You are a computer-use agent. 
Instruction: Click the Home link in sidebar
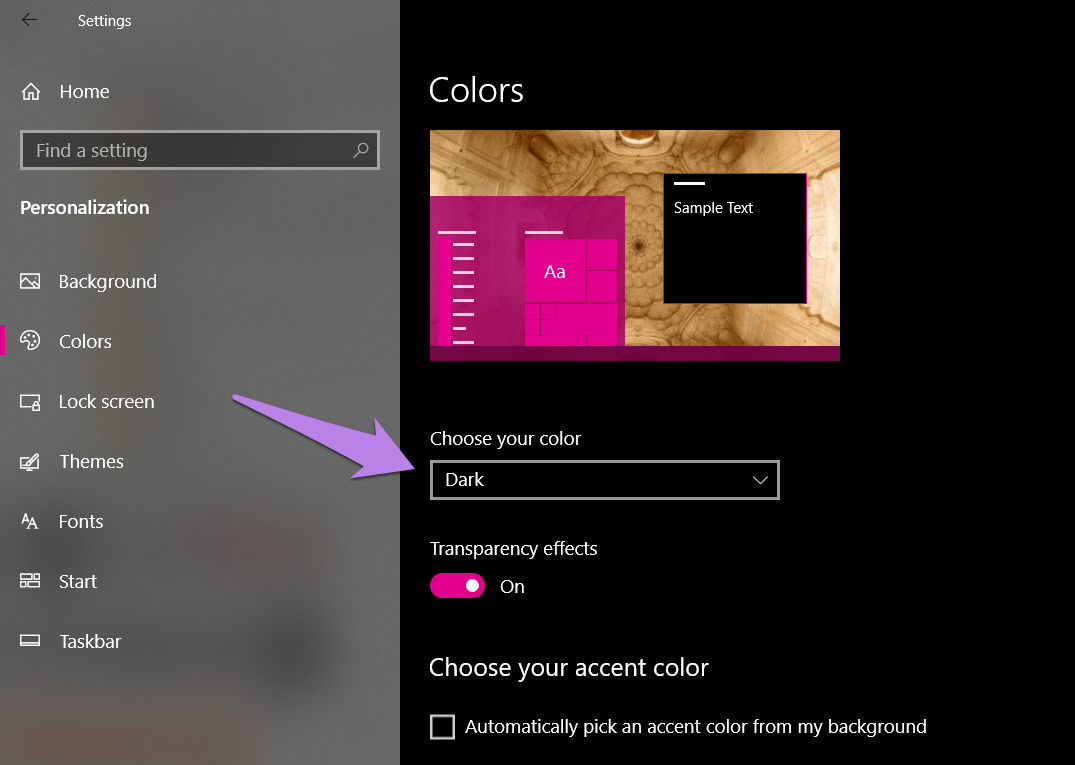(84, 92)
